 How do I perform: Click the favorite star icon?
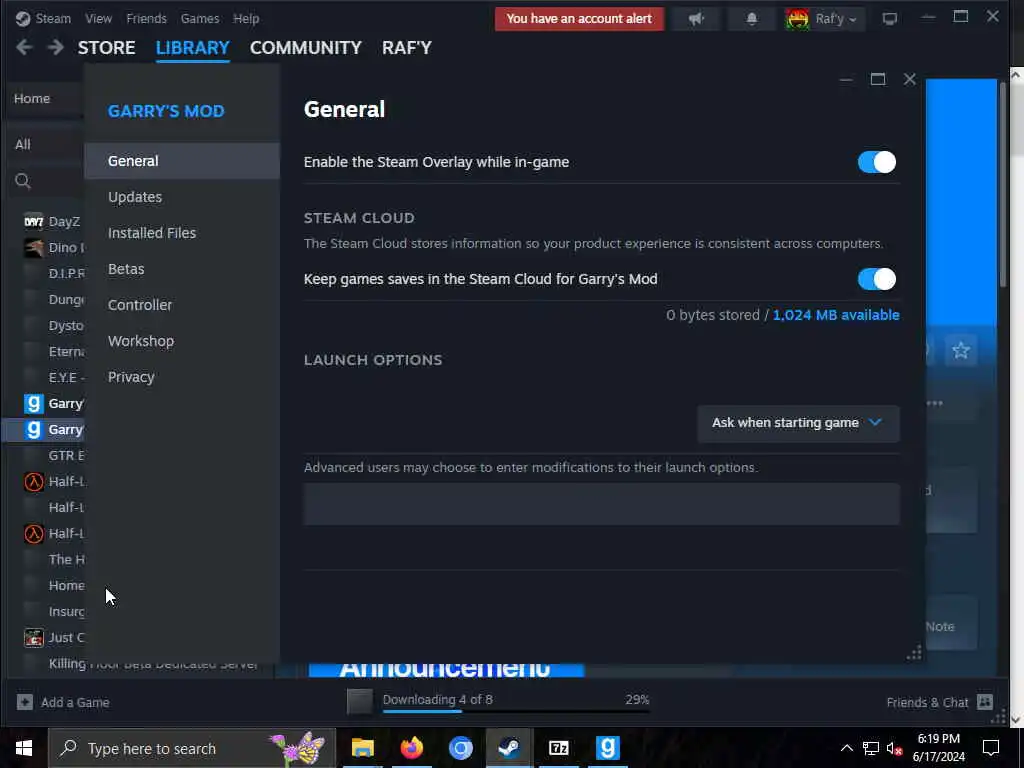[x=961, y=351]
